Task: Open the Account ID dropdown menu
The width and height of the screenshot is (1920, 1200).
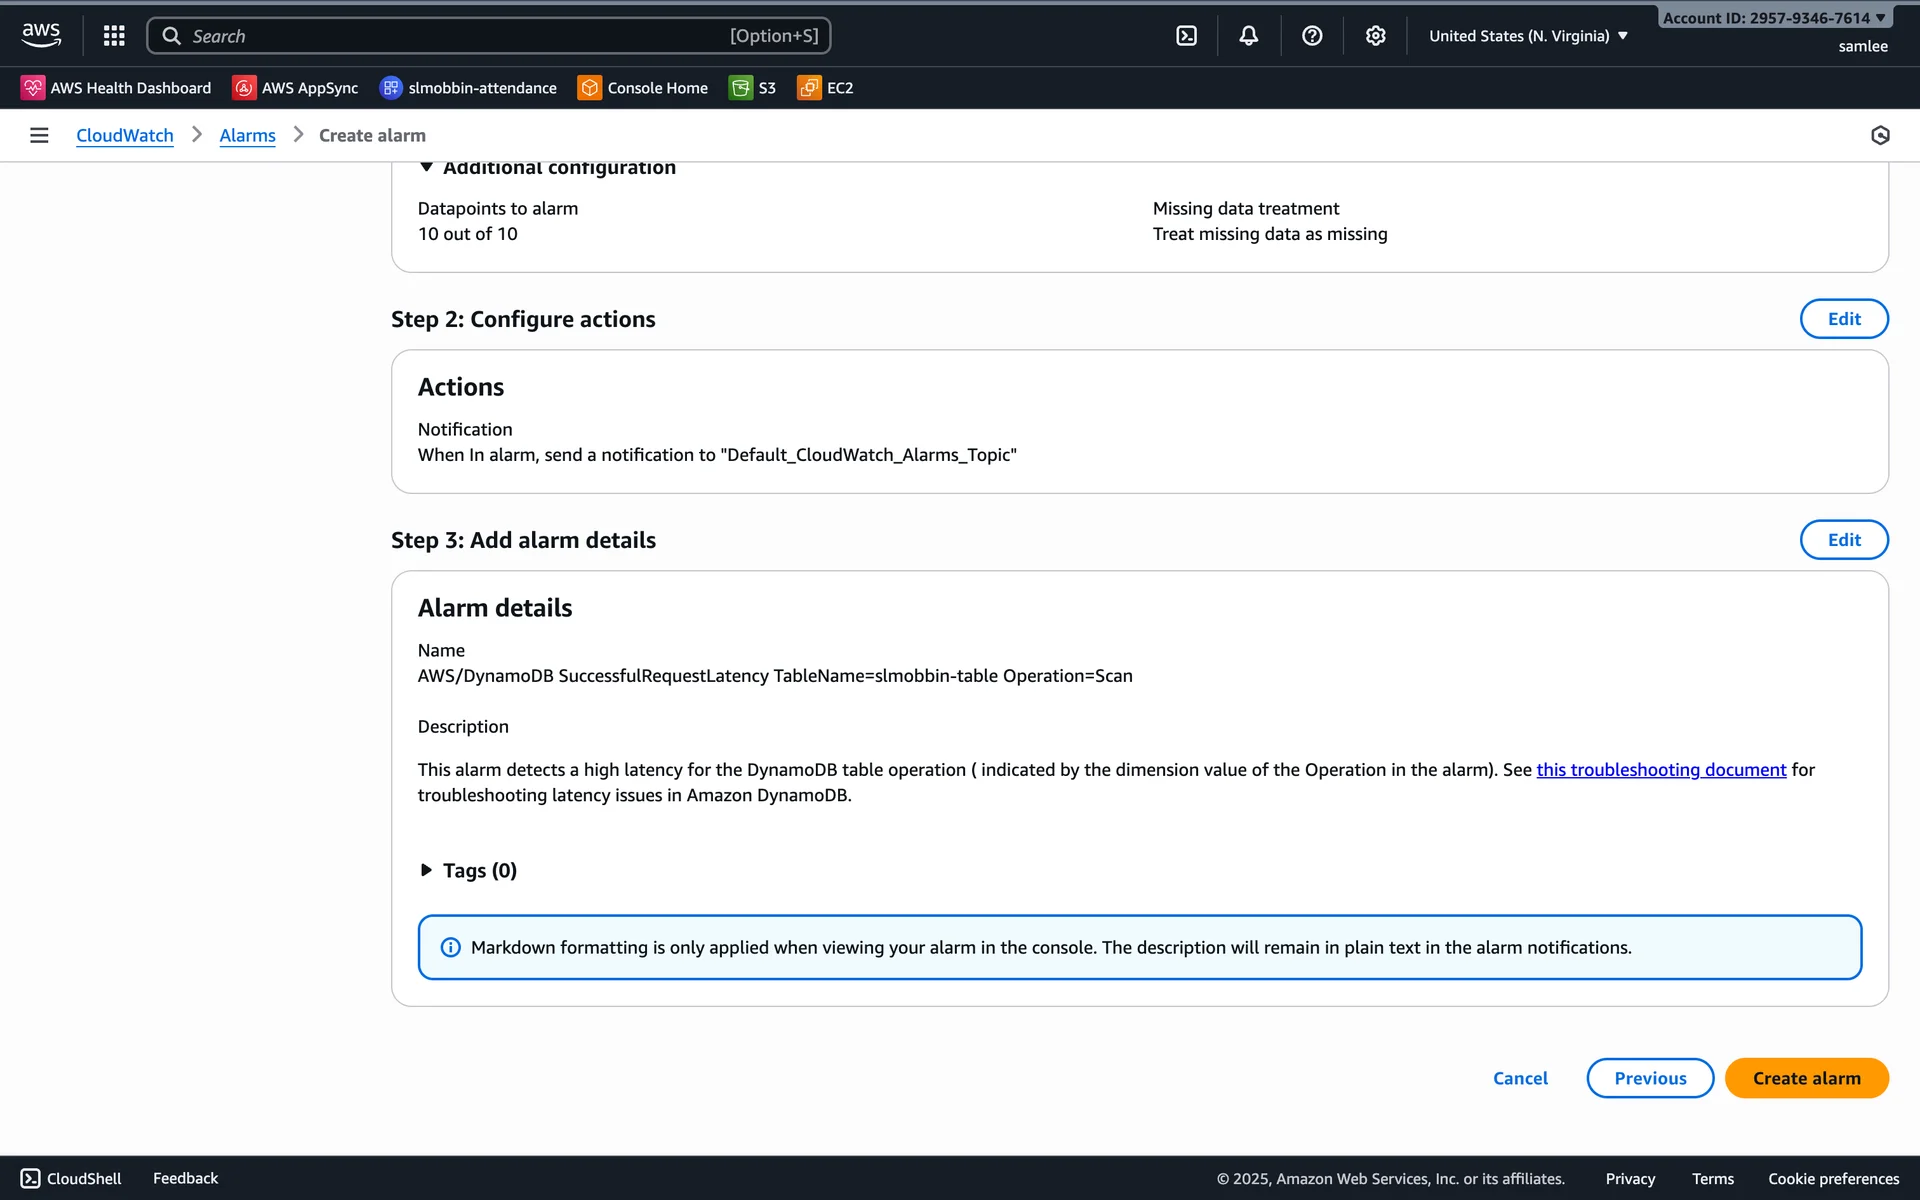Action: click(x=1773, y=18)
